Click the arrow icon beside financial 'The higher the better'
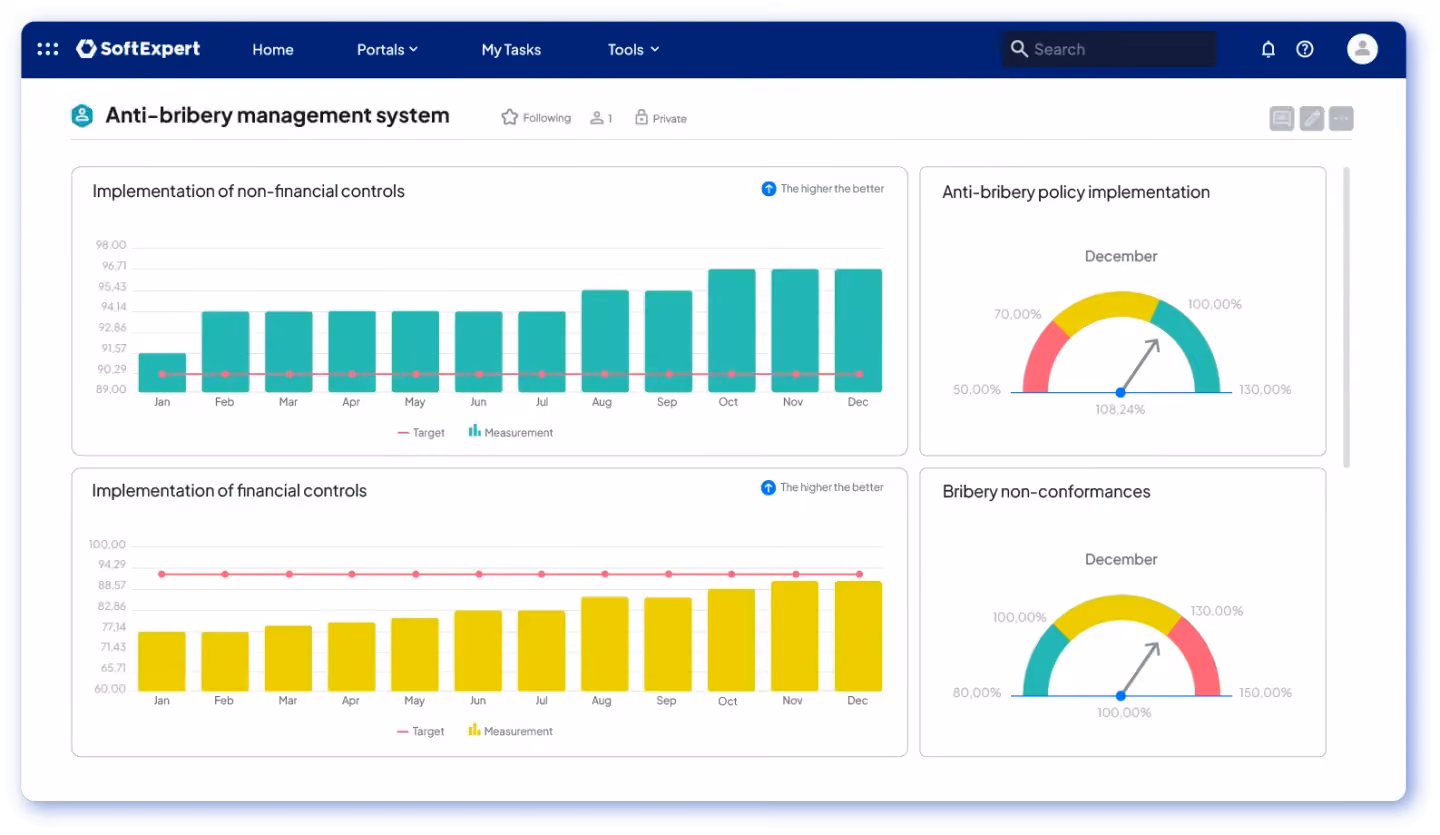This screenshot has width=1440, height=835. (768, 488)
